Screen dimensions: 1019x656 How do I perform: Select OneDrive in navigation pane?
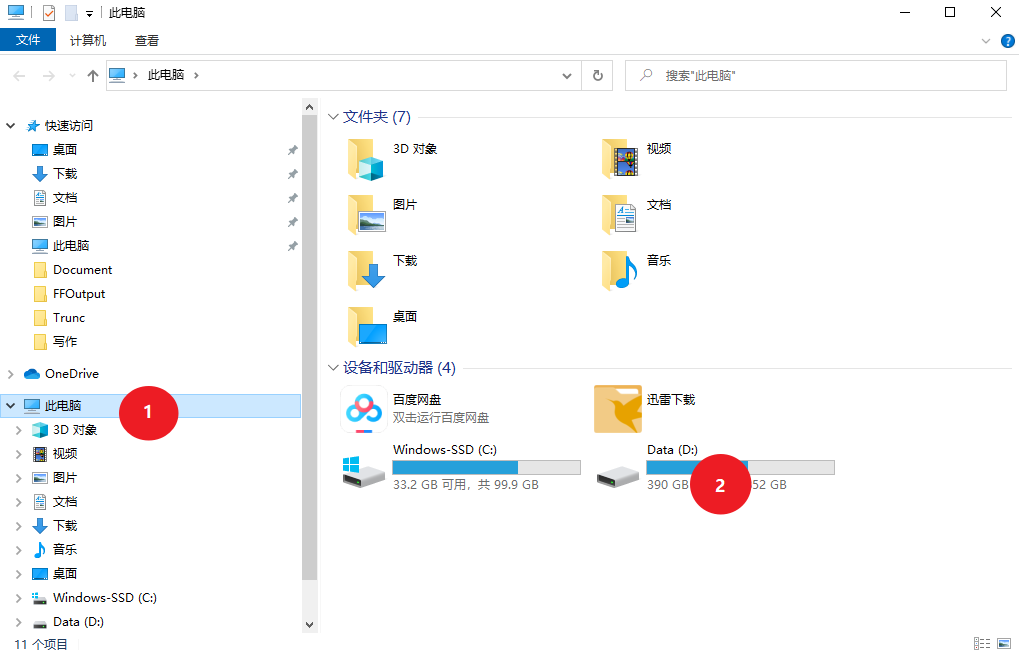point(71,374)
